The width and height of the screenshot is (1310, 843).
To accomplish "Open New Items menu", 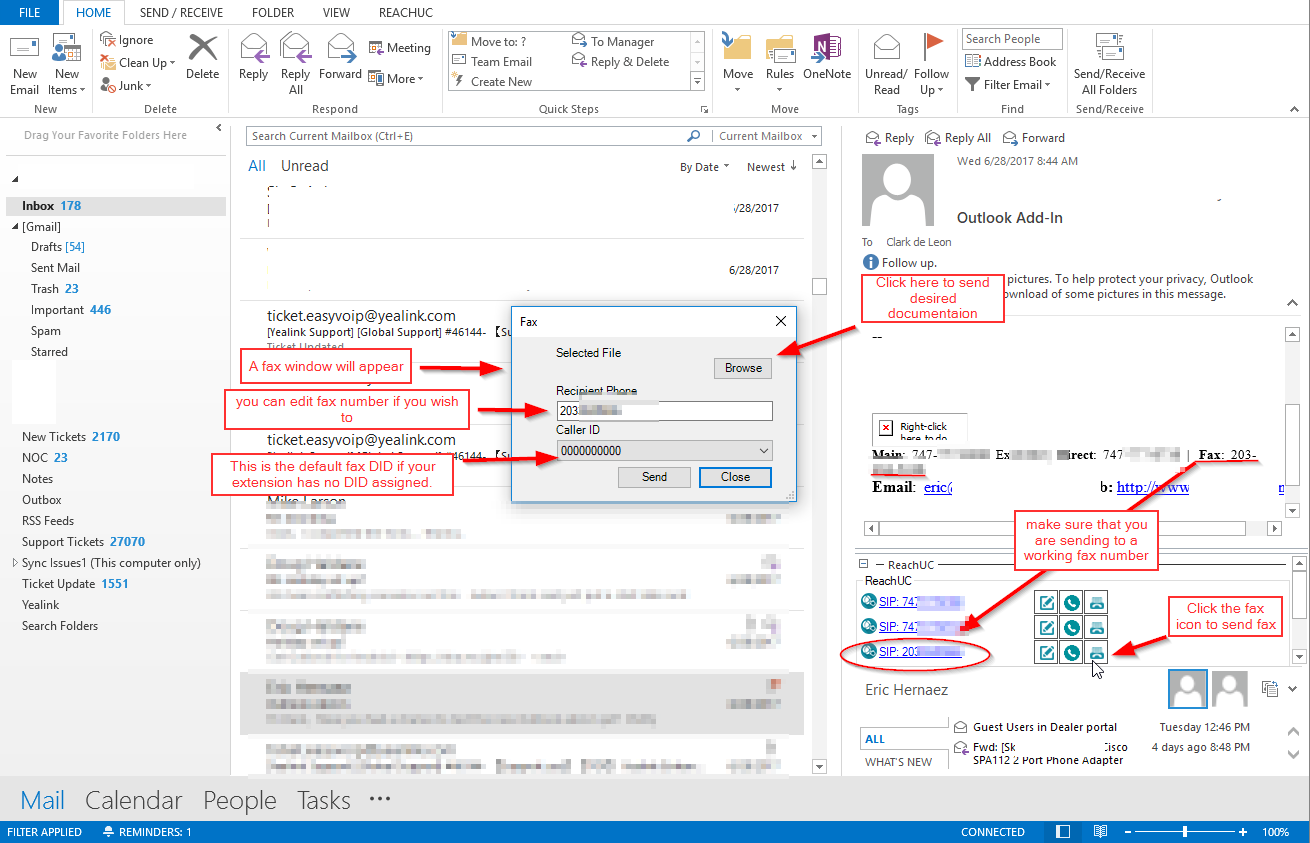I will click(67, 65).
